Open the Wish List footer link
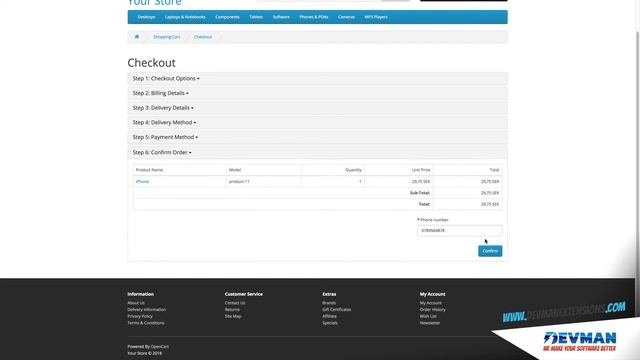The image size is (640, 360). [428, 316]
